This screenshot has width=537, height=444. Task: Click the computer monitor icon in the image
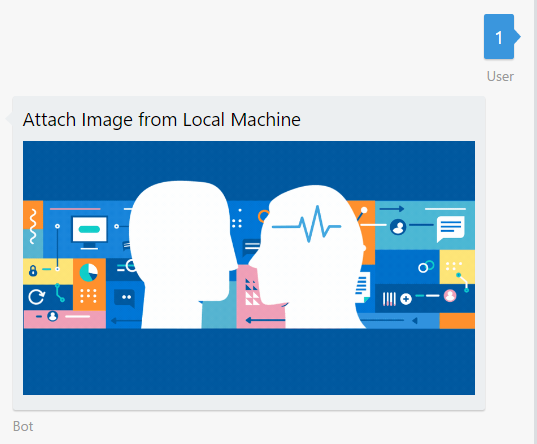click(x=90, y=233)
